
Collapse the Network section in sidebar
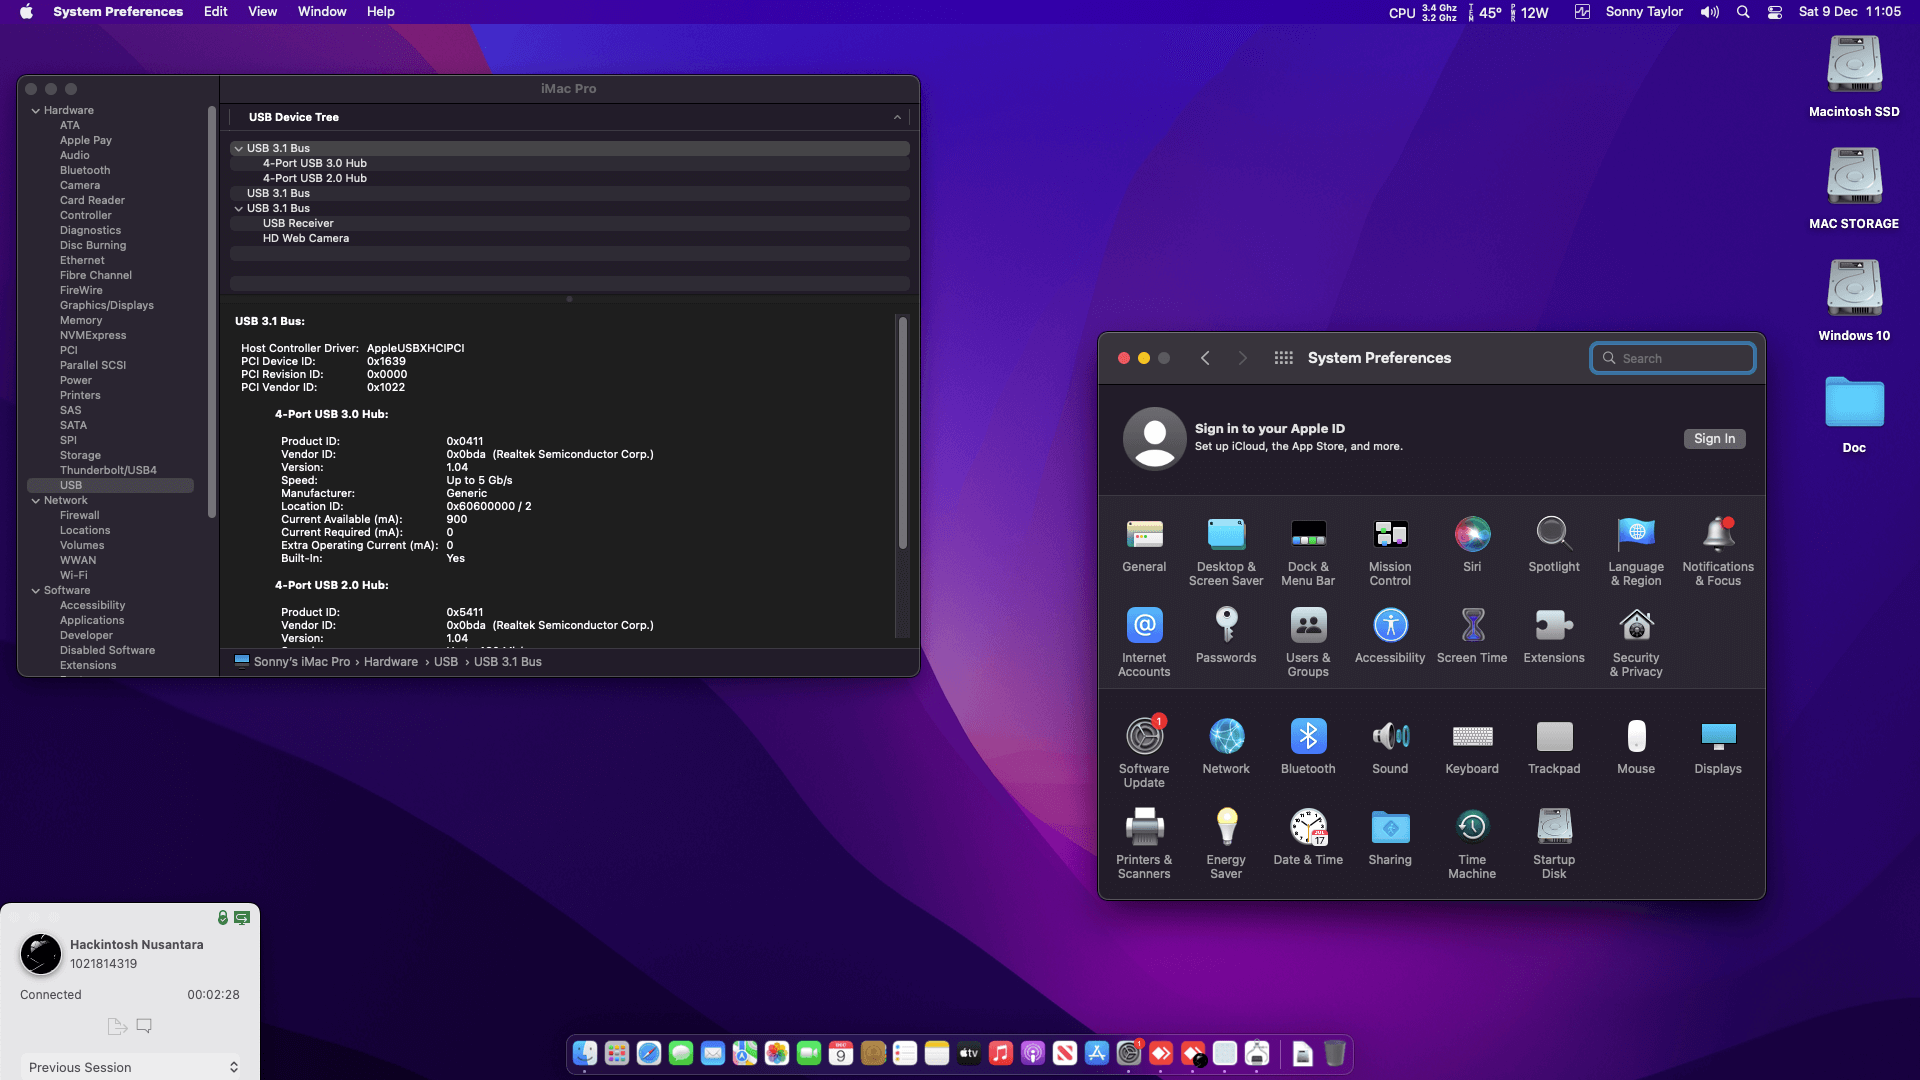pos(36,501)
